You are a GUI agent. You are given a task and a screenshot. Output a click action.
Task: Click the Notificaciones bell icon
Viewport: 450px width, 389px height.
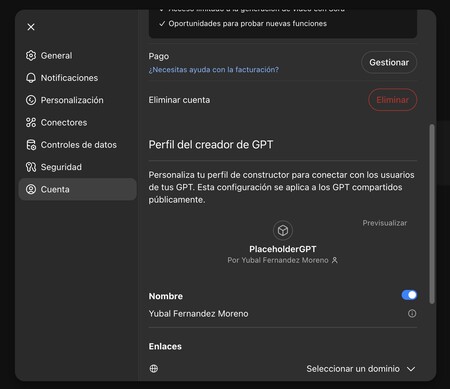[x=31, y=78]
